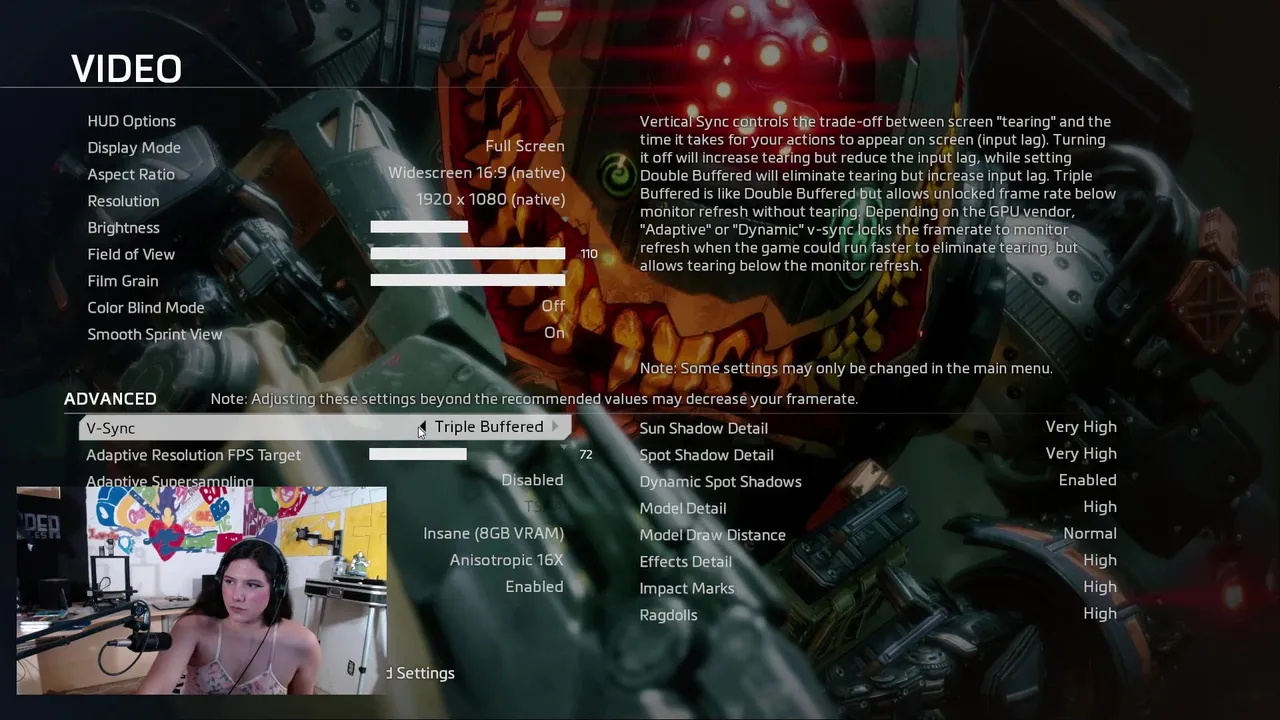
Task: Open HUD Options submenu
Action: pyautogui.click(x=131, y=121)
